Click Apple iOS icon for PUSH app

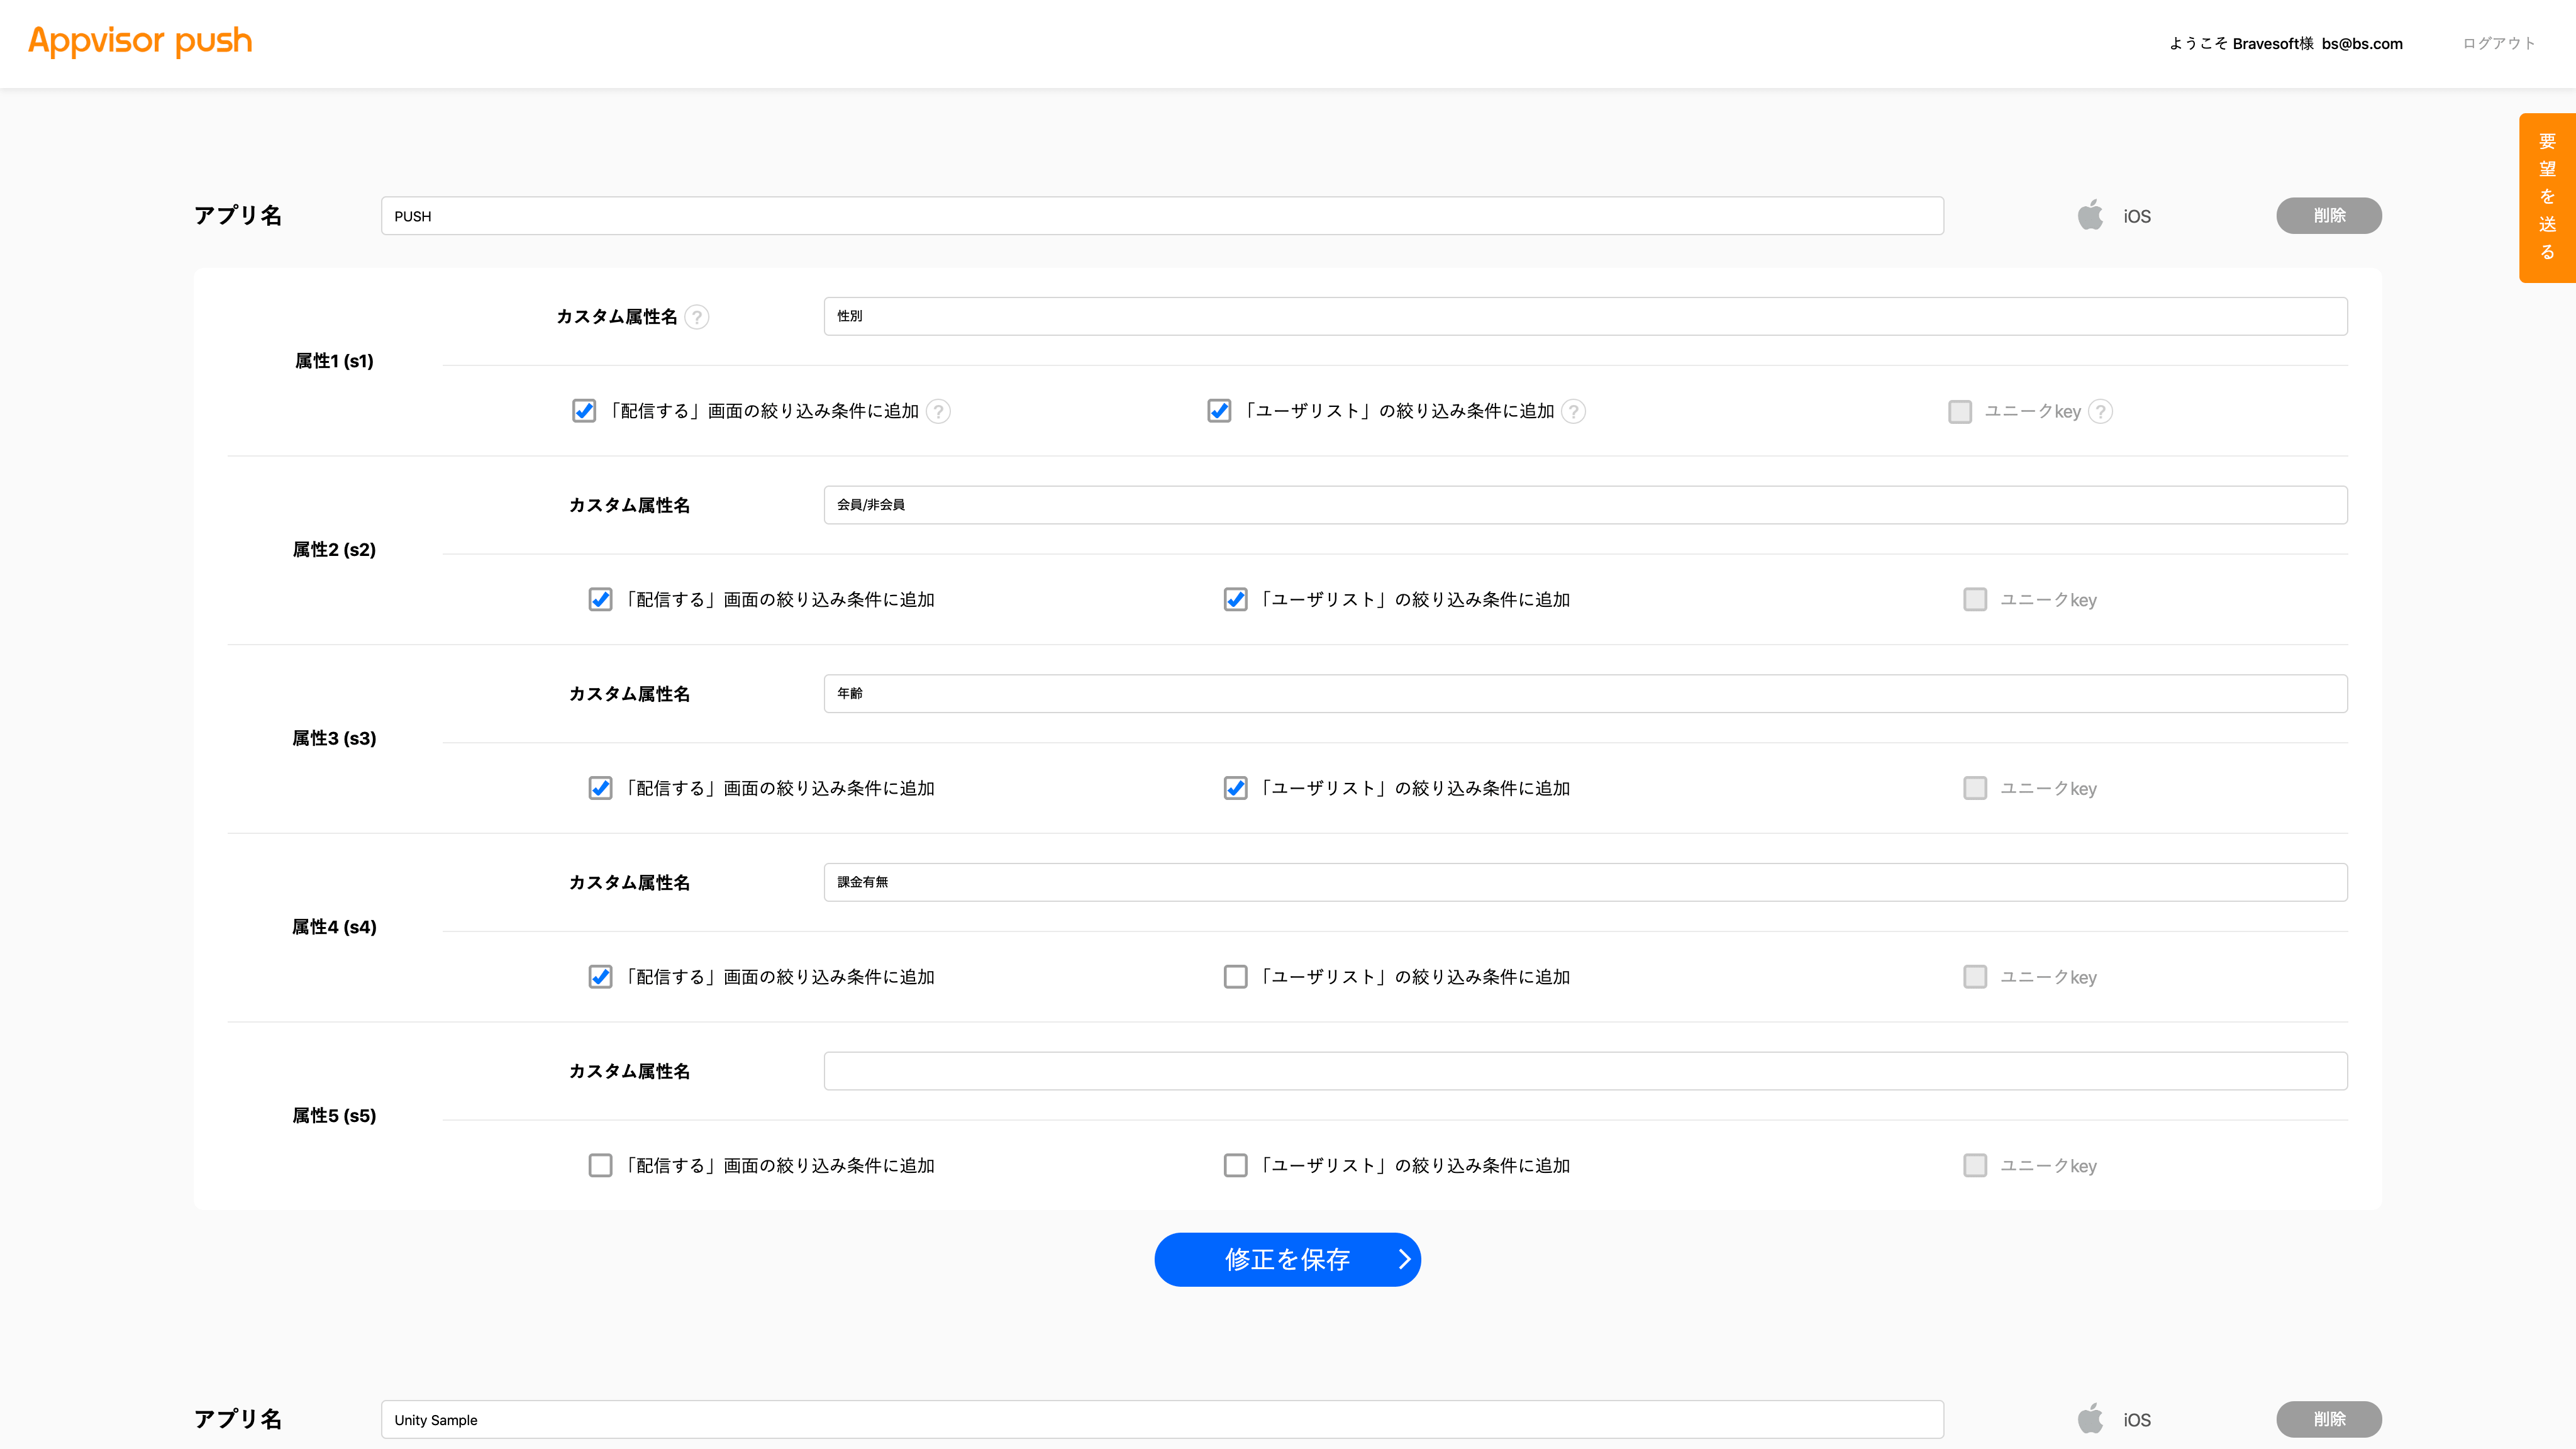(x=2090, y=216)
